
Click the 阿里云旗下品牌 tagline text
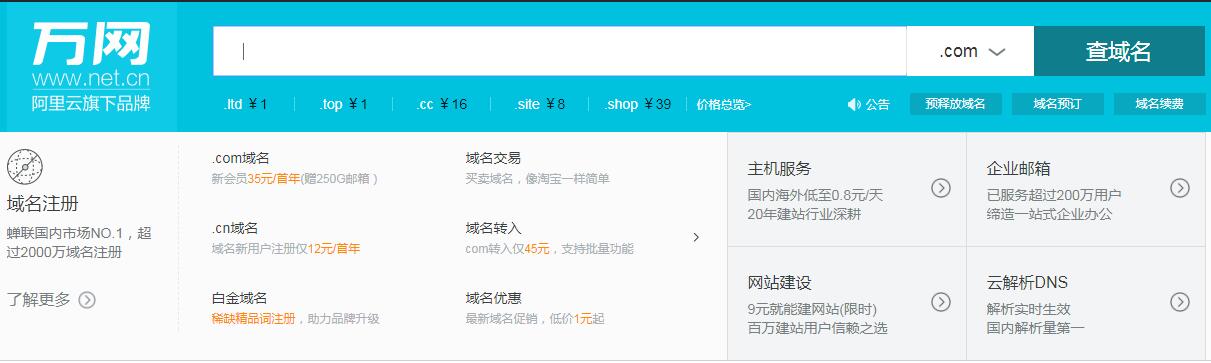[90, 104]
